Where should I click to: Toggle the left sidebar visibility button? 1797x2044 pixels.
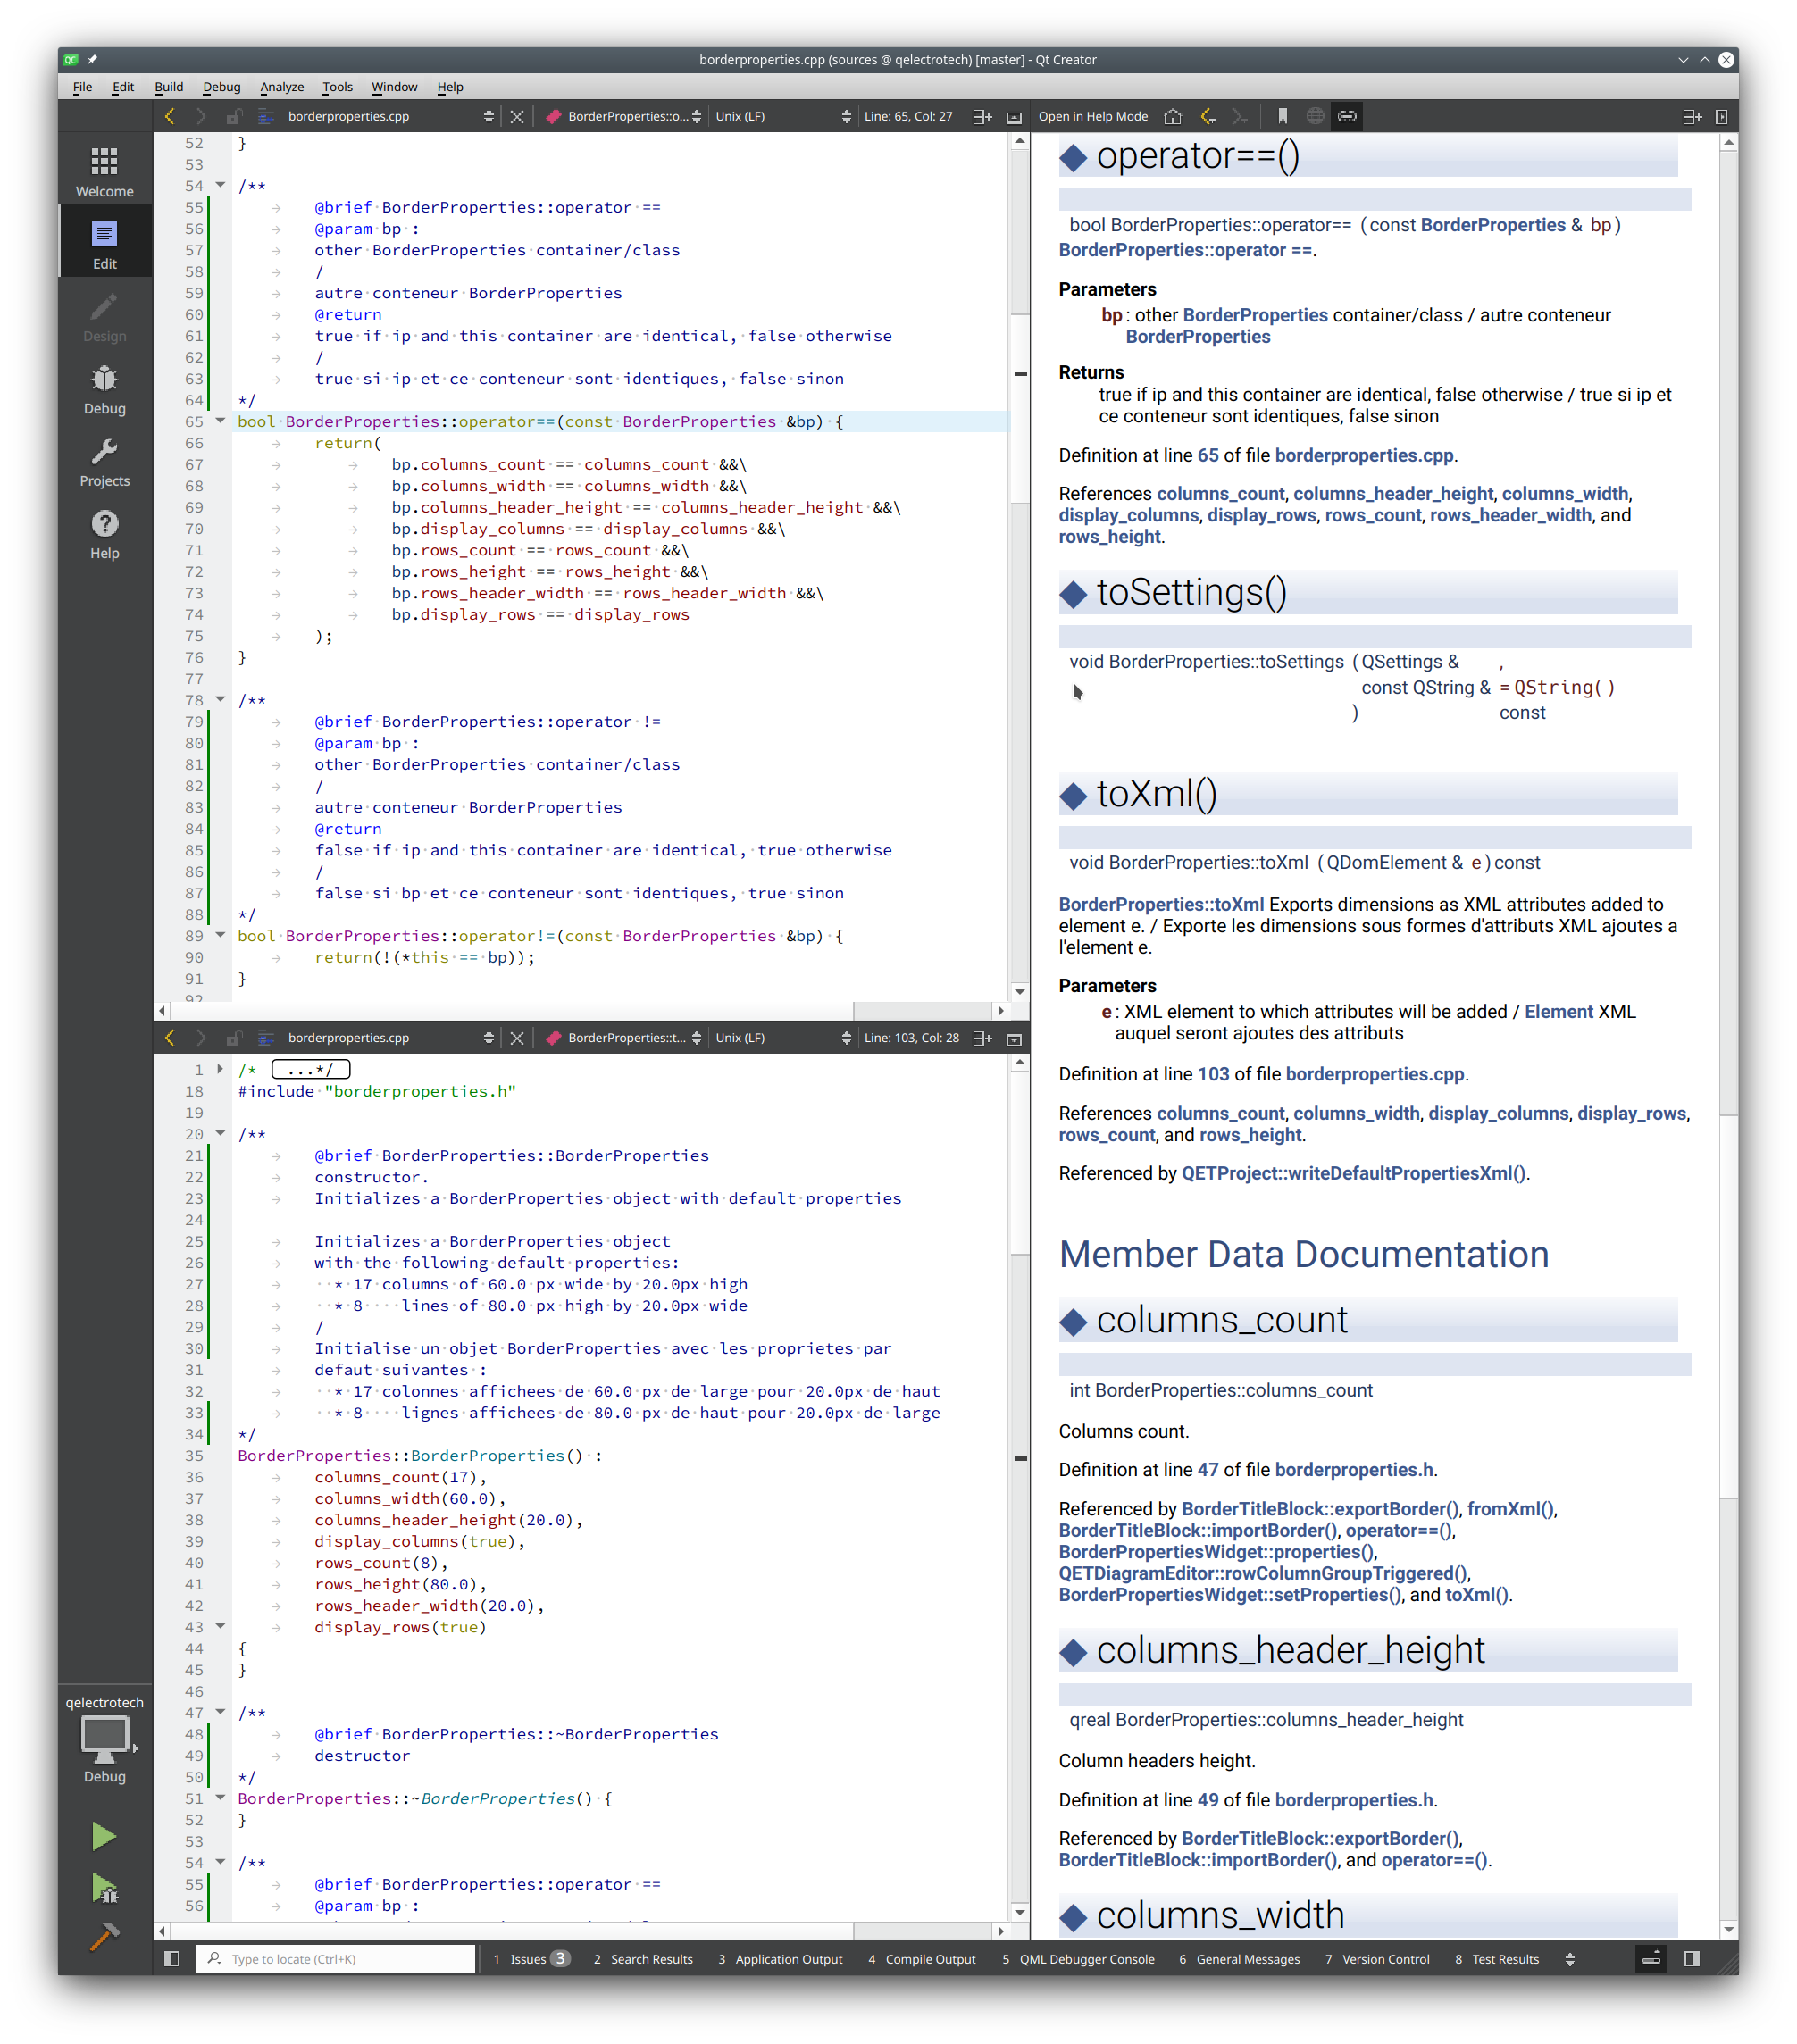click(x=171, y=1959)
